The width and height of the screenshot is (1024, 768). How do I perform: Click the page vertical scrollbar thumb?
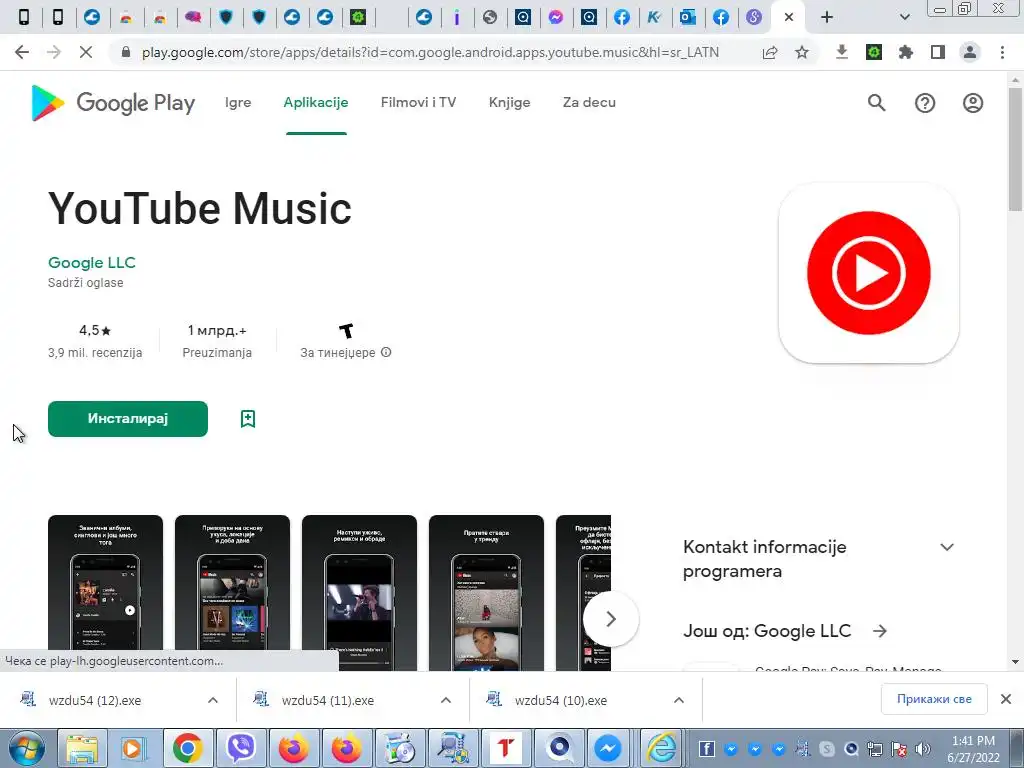pyautogui.click(x=1016, y=149)
